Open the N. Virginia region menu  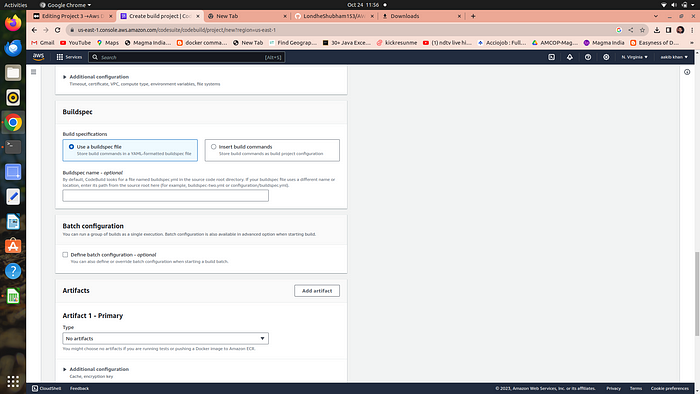(x=634, y=57)
